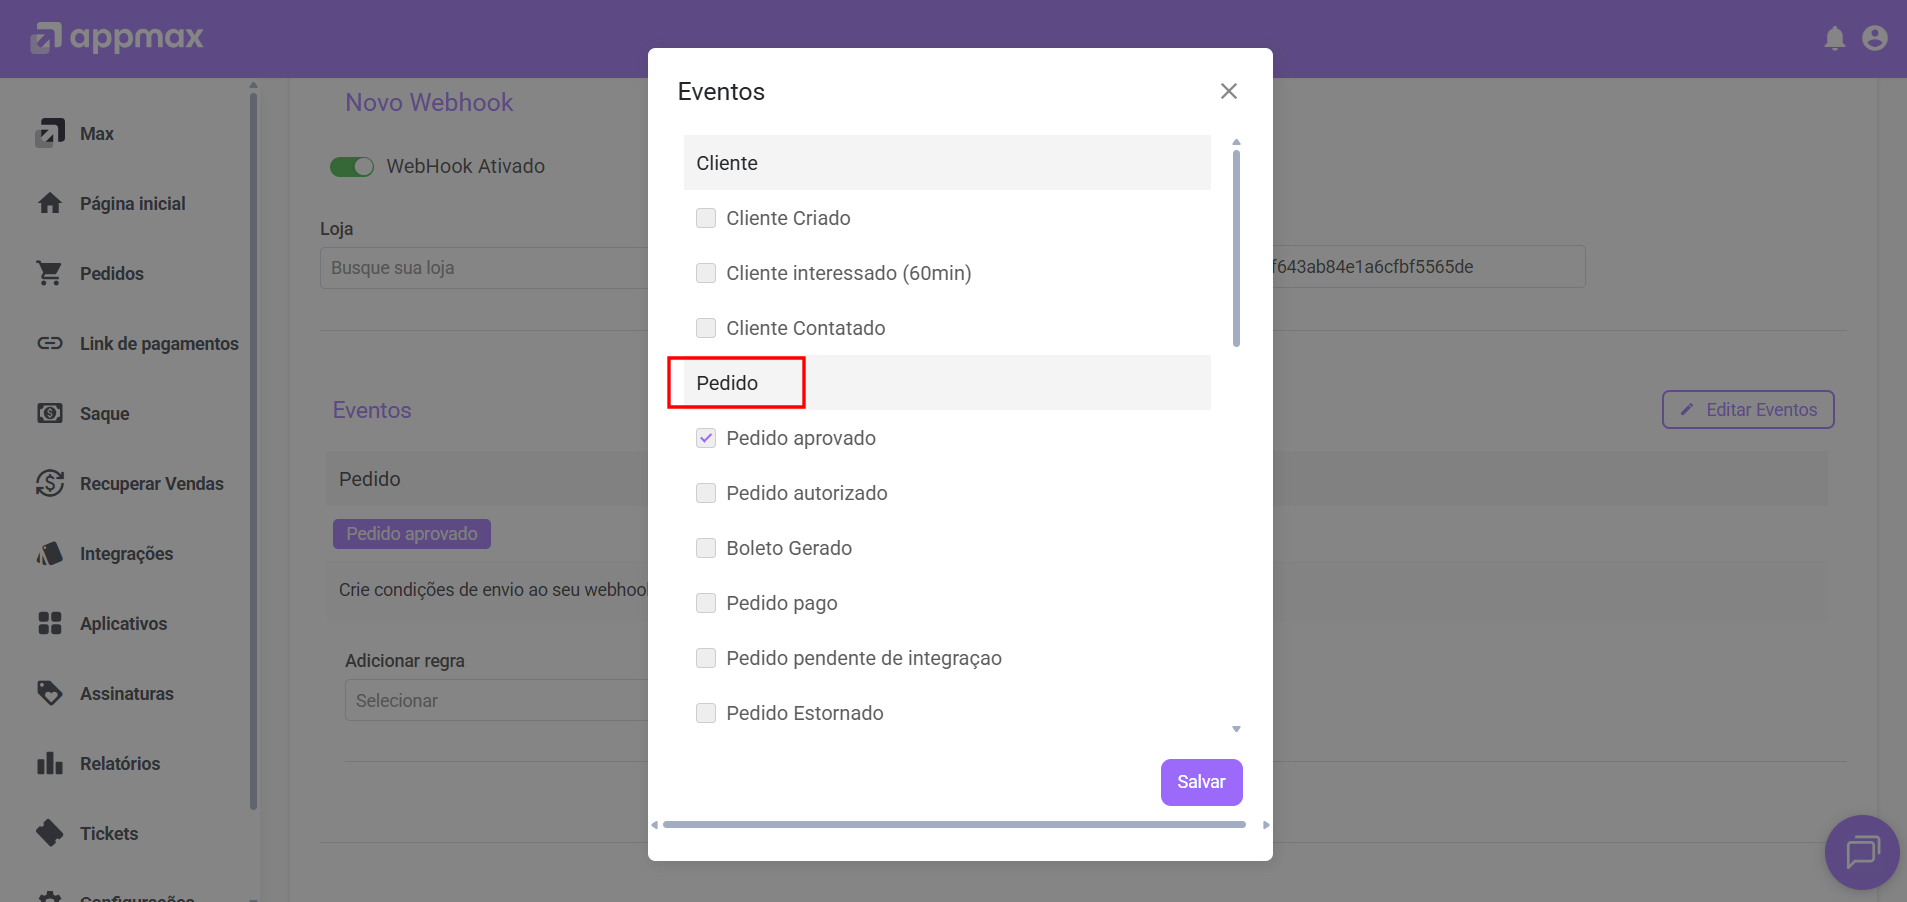Click the Aplicativos grid icon
This screenshot has height=902, width=1907.
point(49,623)
